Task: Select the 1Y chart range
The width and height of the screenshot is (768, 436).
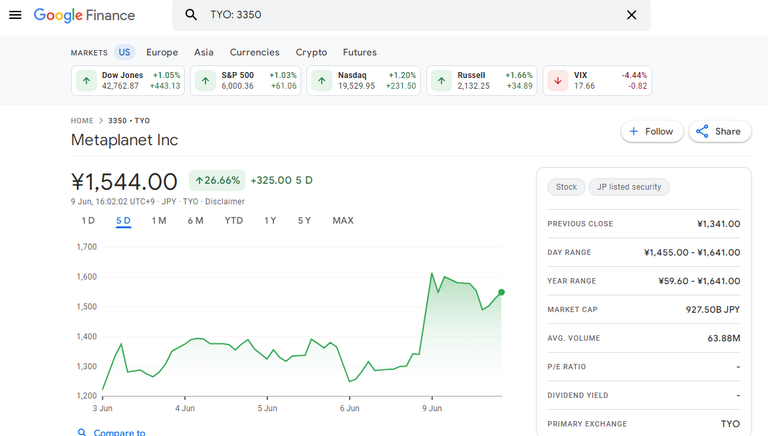Action: point(270,220)
